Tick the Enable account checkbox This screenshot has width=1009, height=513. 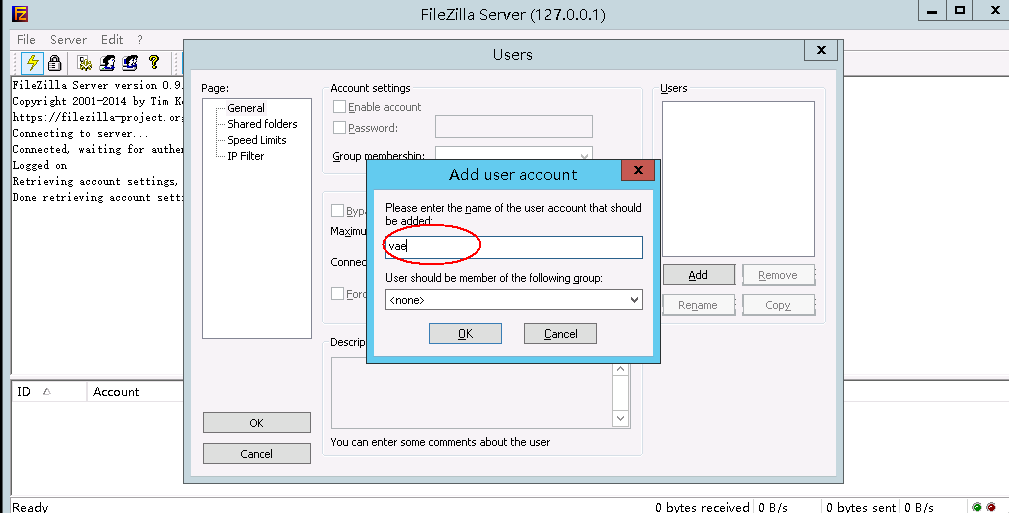tap(340, 107)
